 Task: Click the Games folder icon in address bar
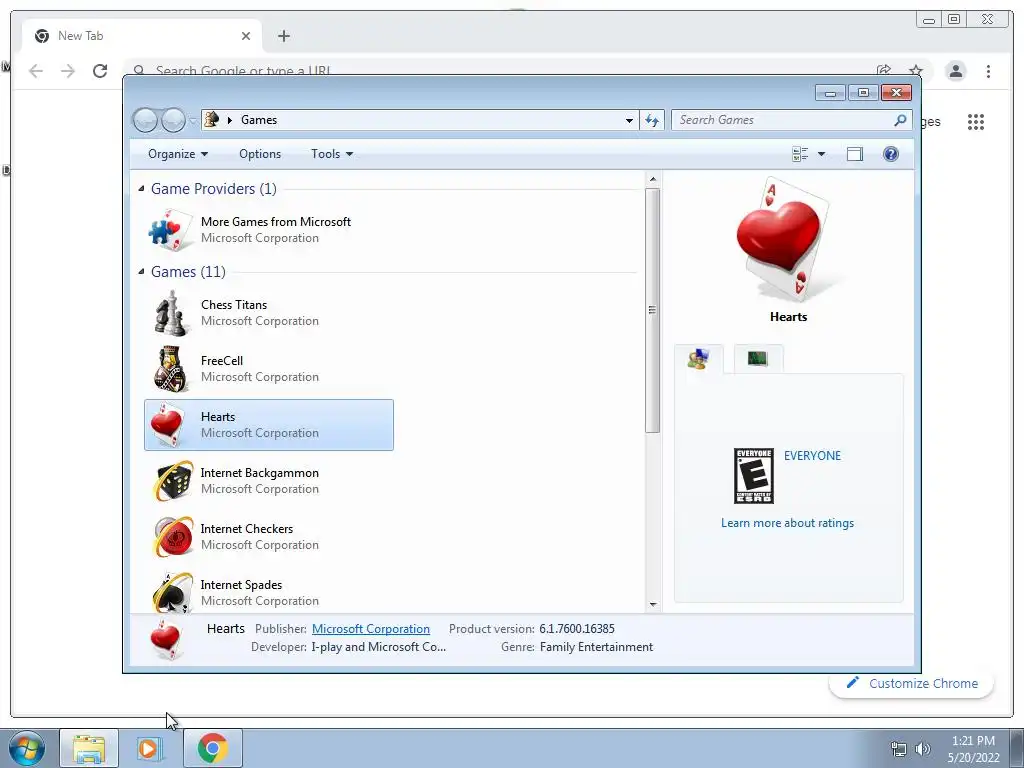tap(212, 120)
